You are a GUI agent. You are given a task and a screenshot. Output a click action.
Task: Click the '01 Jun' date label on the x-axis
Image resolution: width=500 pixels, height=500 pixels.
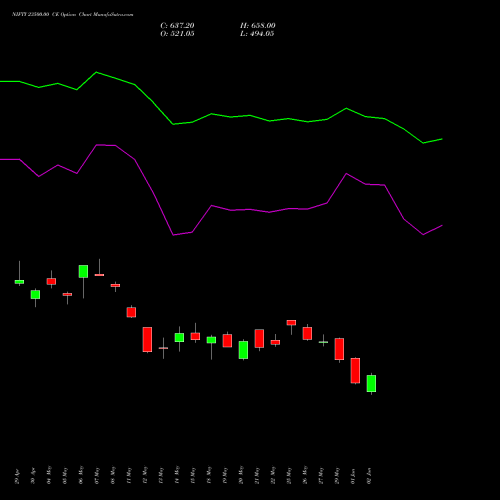pyautogui.click(x=353, y=476)
